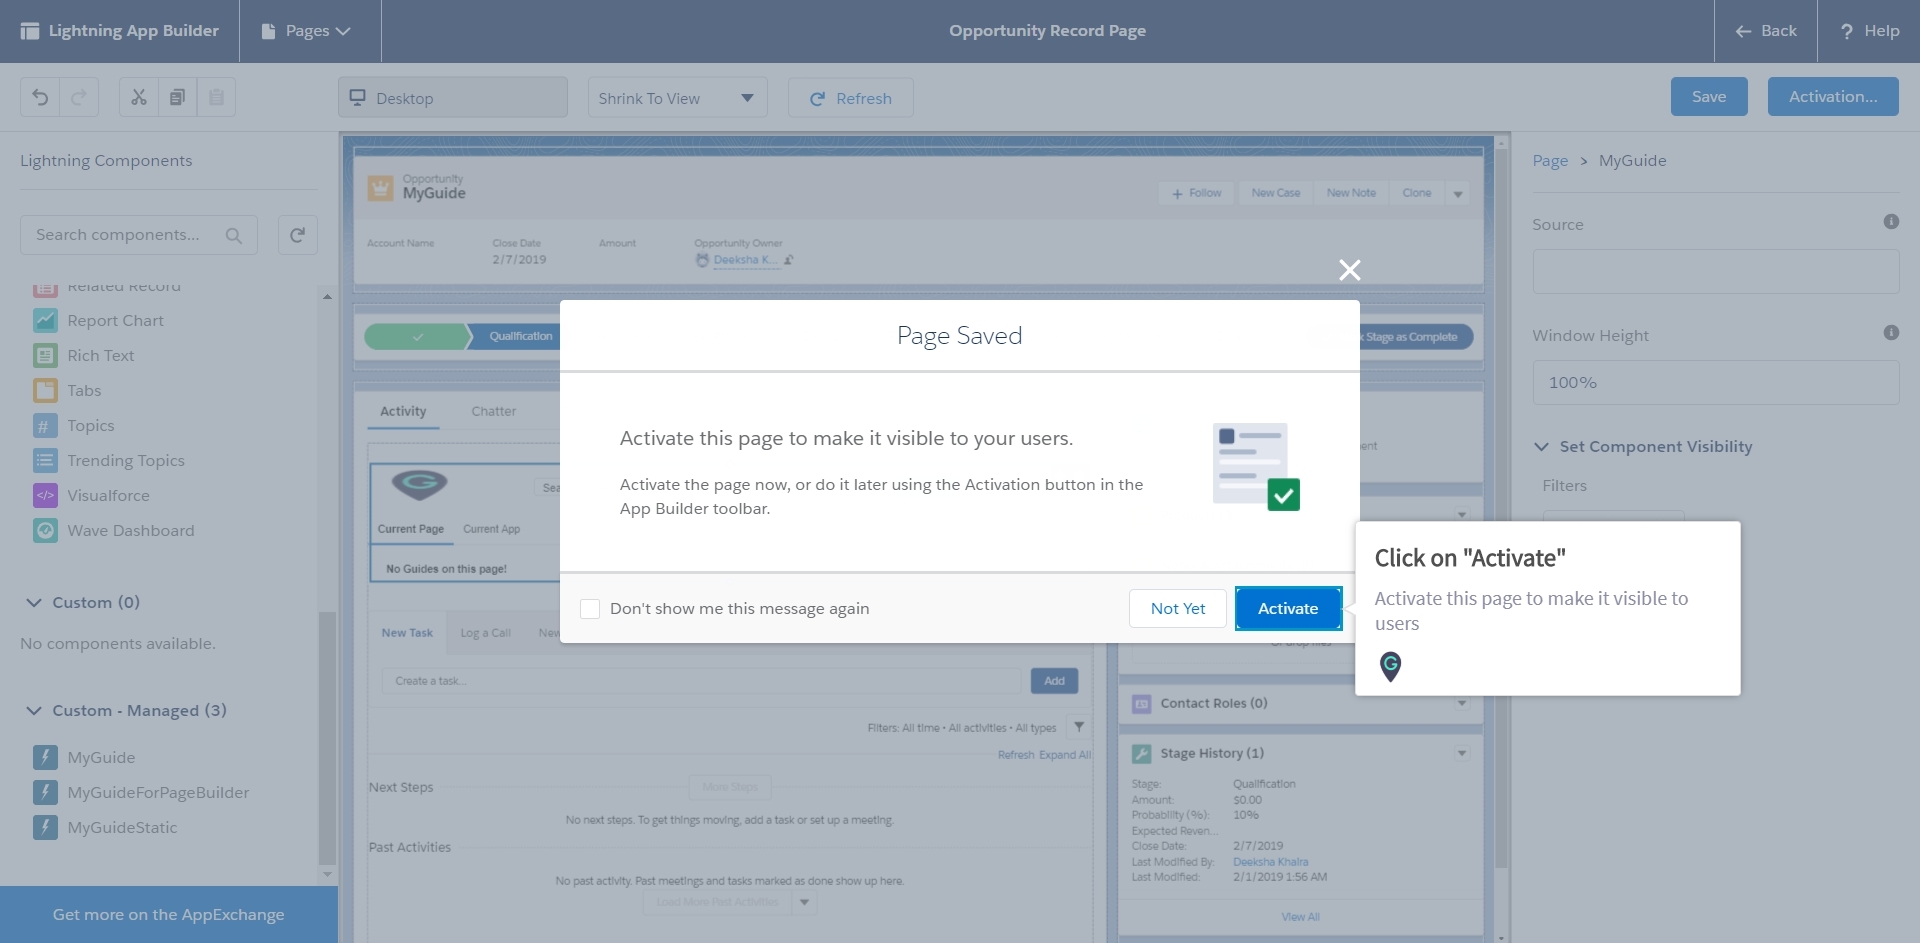The height and width of the screenshot is (943, 1920).
Task: Click the Page breadcrumb link
Action: [1550, 161]
